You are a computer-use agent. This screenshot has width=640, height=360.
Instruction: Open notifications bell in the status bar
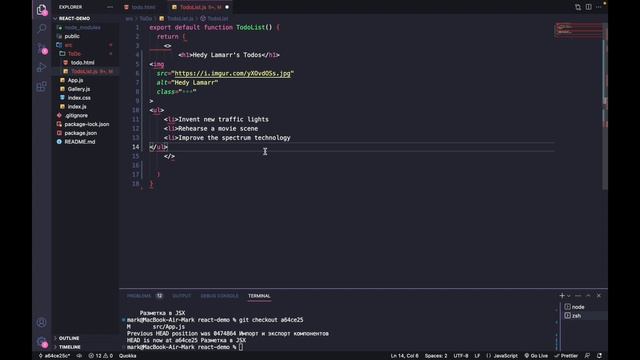coord(599,356)
